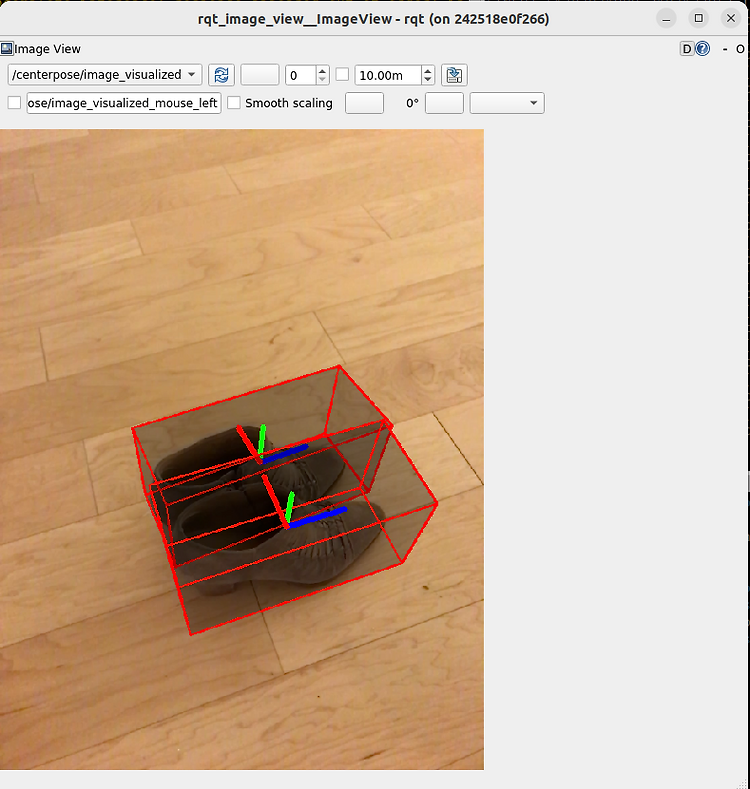Click the '0°' rotation angle label
750x789 pixels.
click(412, 103)
